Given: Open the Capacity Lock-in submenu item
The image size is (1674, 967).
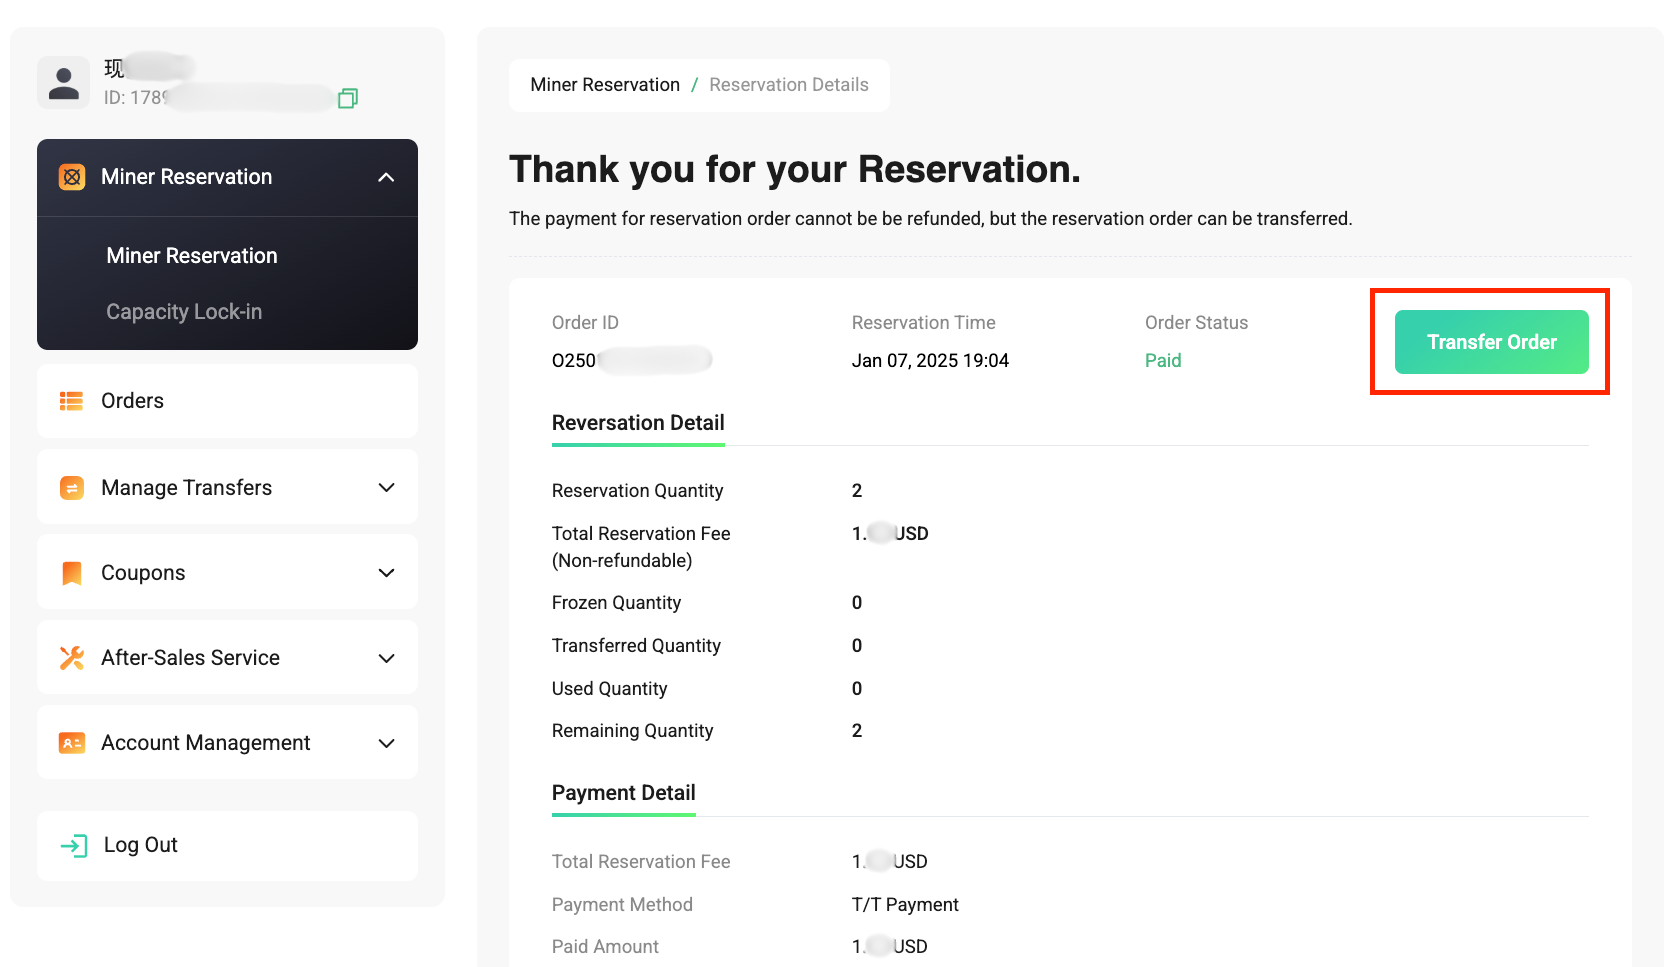Looking at the screenshot, I should point(184,312).
